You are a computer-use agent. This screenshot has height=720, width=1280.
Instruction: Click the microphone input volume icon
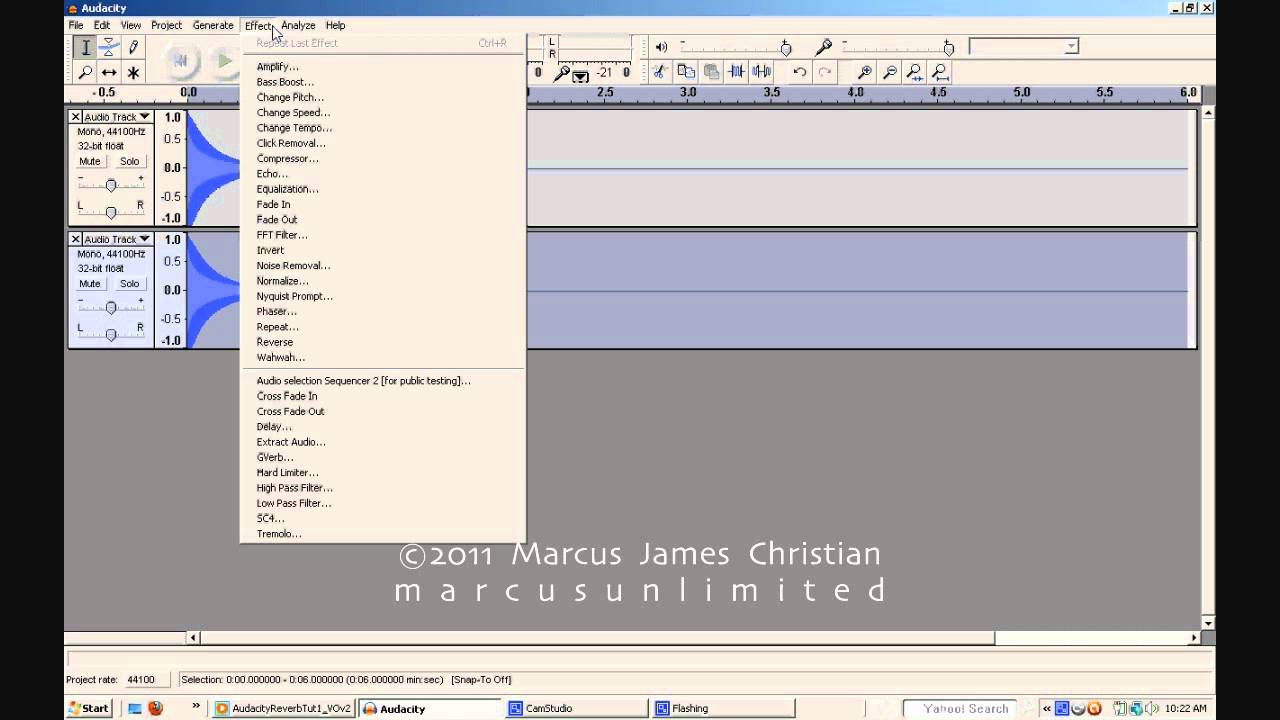click(x=823, y=47)
